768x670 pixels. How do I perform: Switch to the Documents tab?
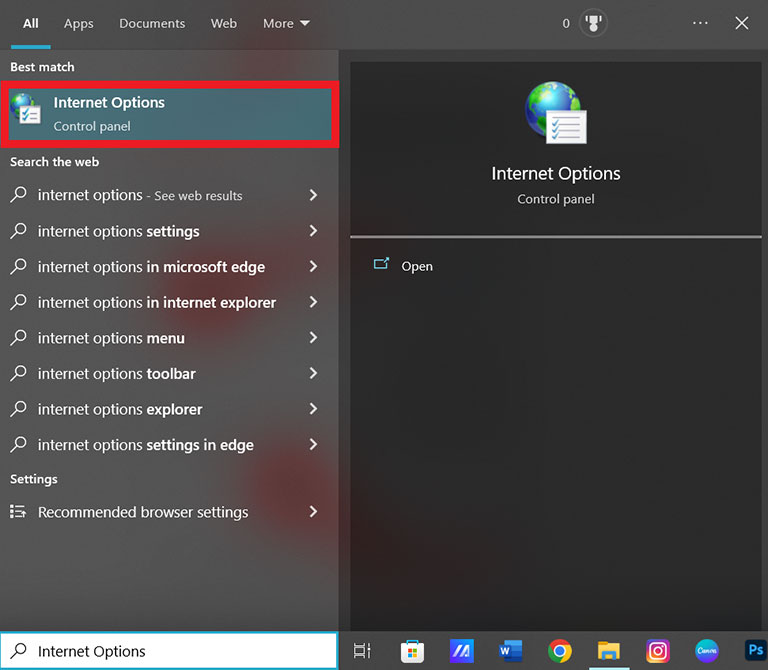click(152, 24)
